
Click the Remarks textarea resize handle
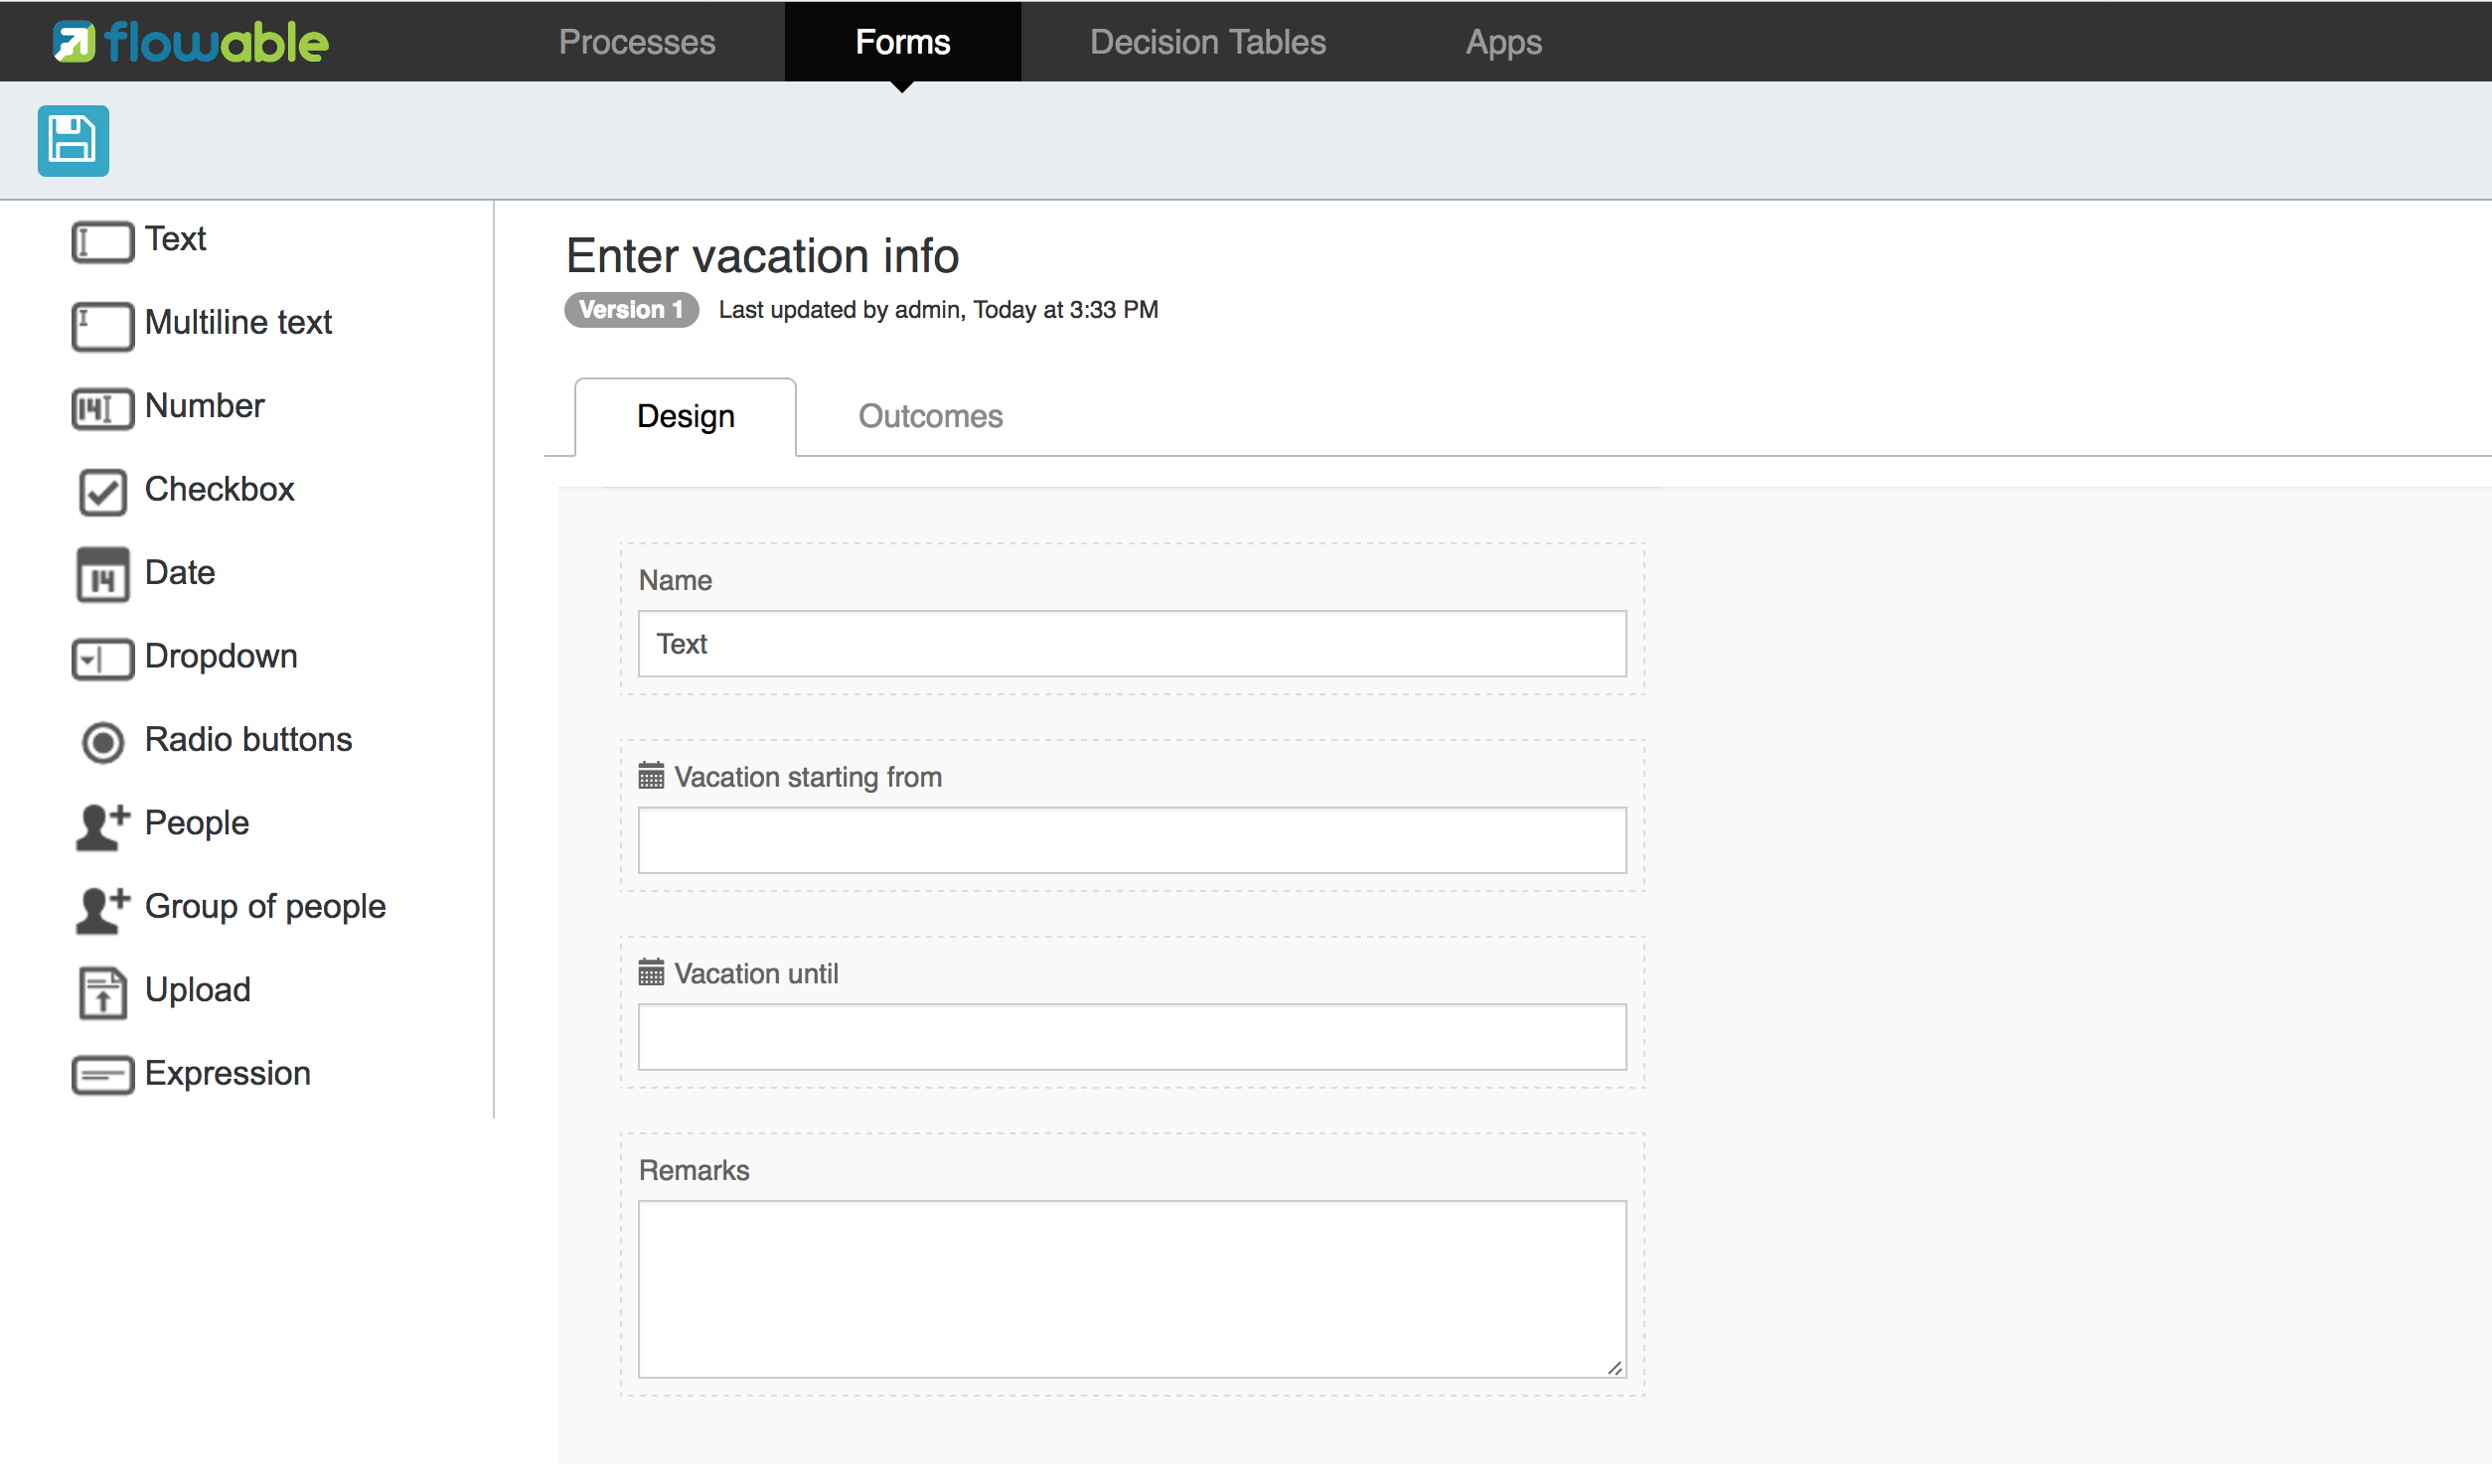[x=1615, y=1367]
